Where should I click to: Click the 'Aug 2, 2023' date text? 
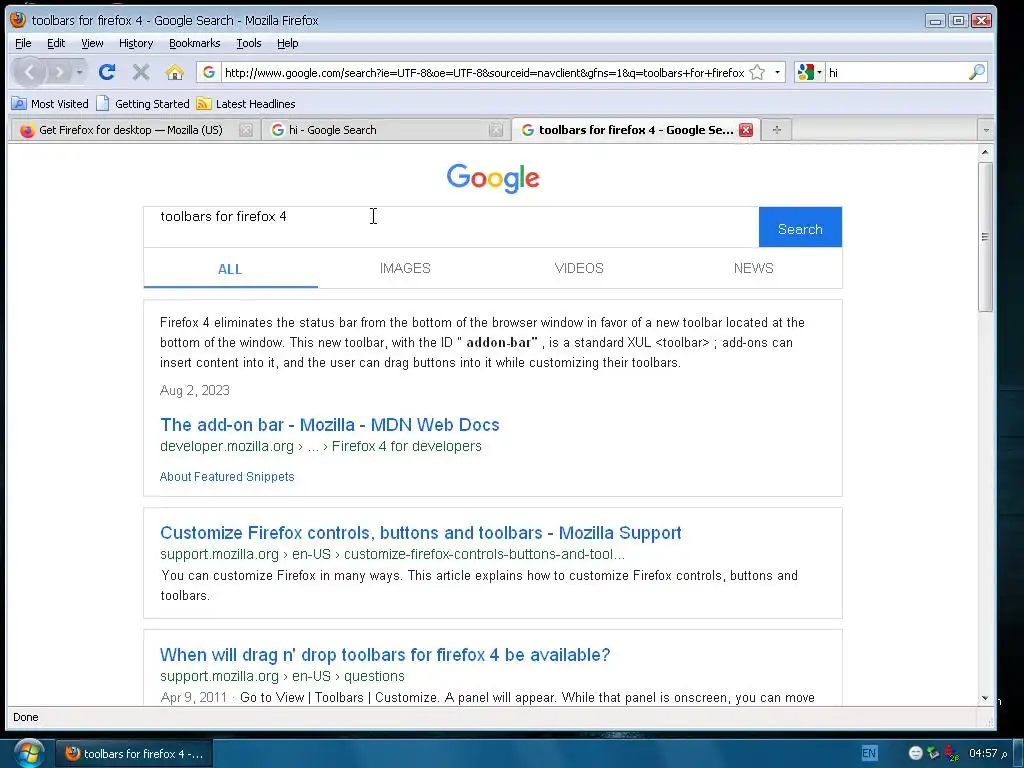[195, 391]
